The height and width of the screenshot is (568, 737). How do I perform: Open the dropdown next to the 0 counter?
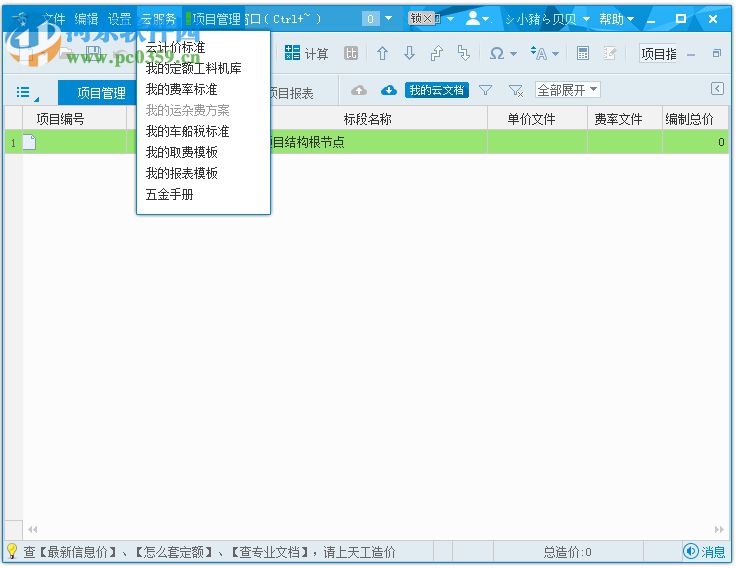point(388,18)
